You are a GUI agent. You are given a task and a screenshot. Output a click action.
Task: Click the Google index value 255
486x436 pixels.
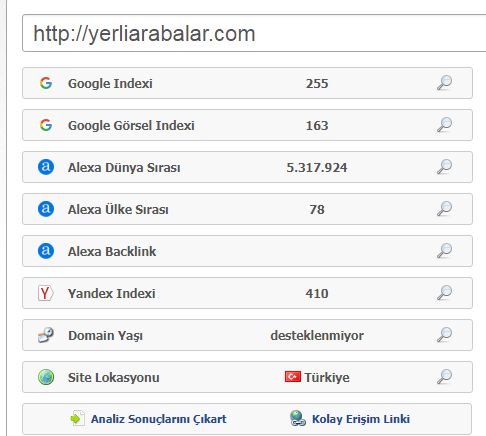coord(317,84)
